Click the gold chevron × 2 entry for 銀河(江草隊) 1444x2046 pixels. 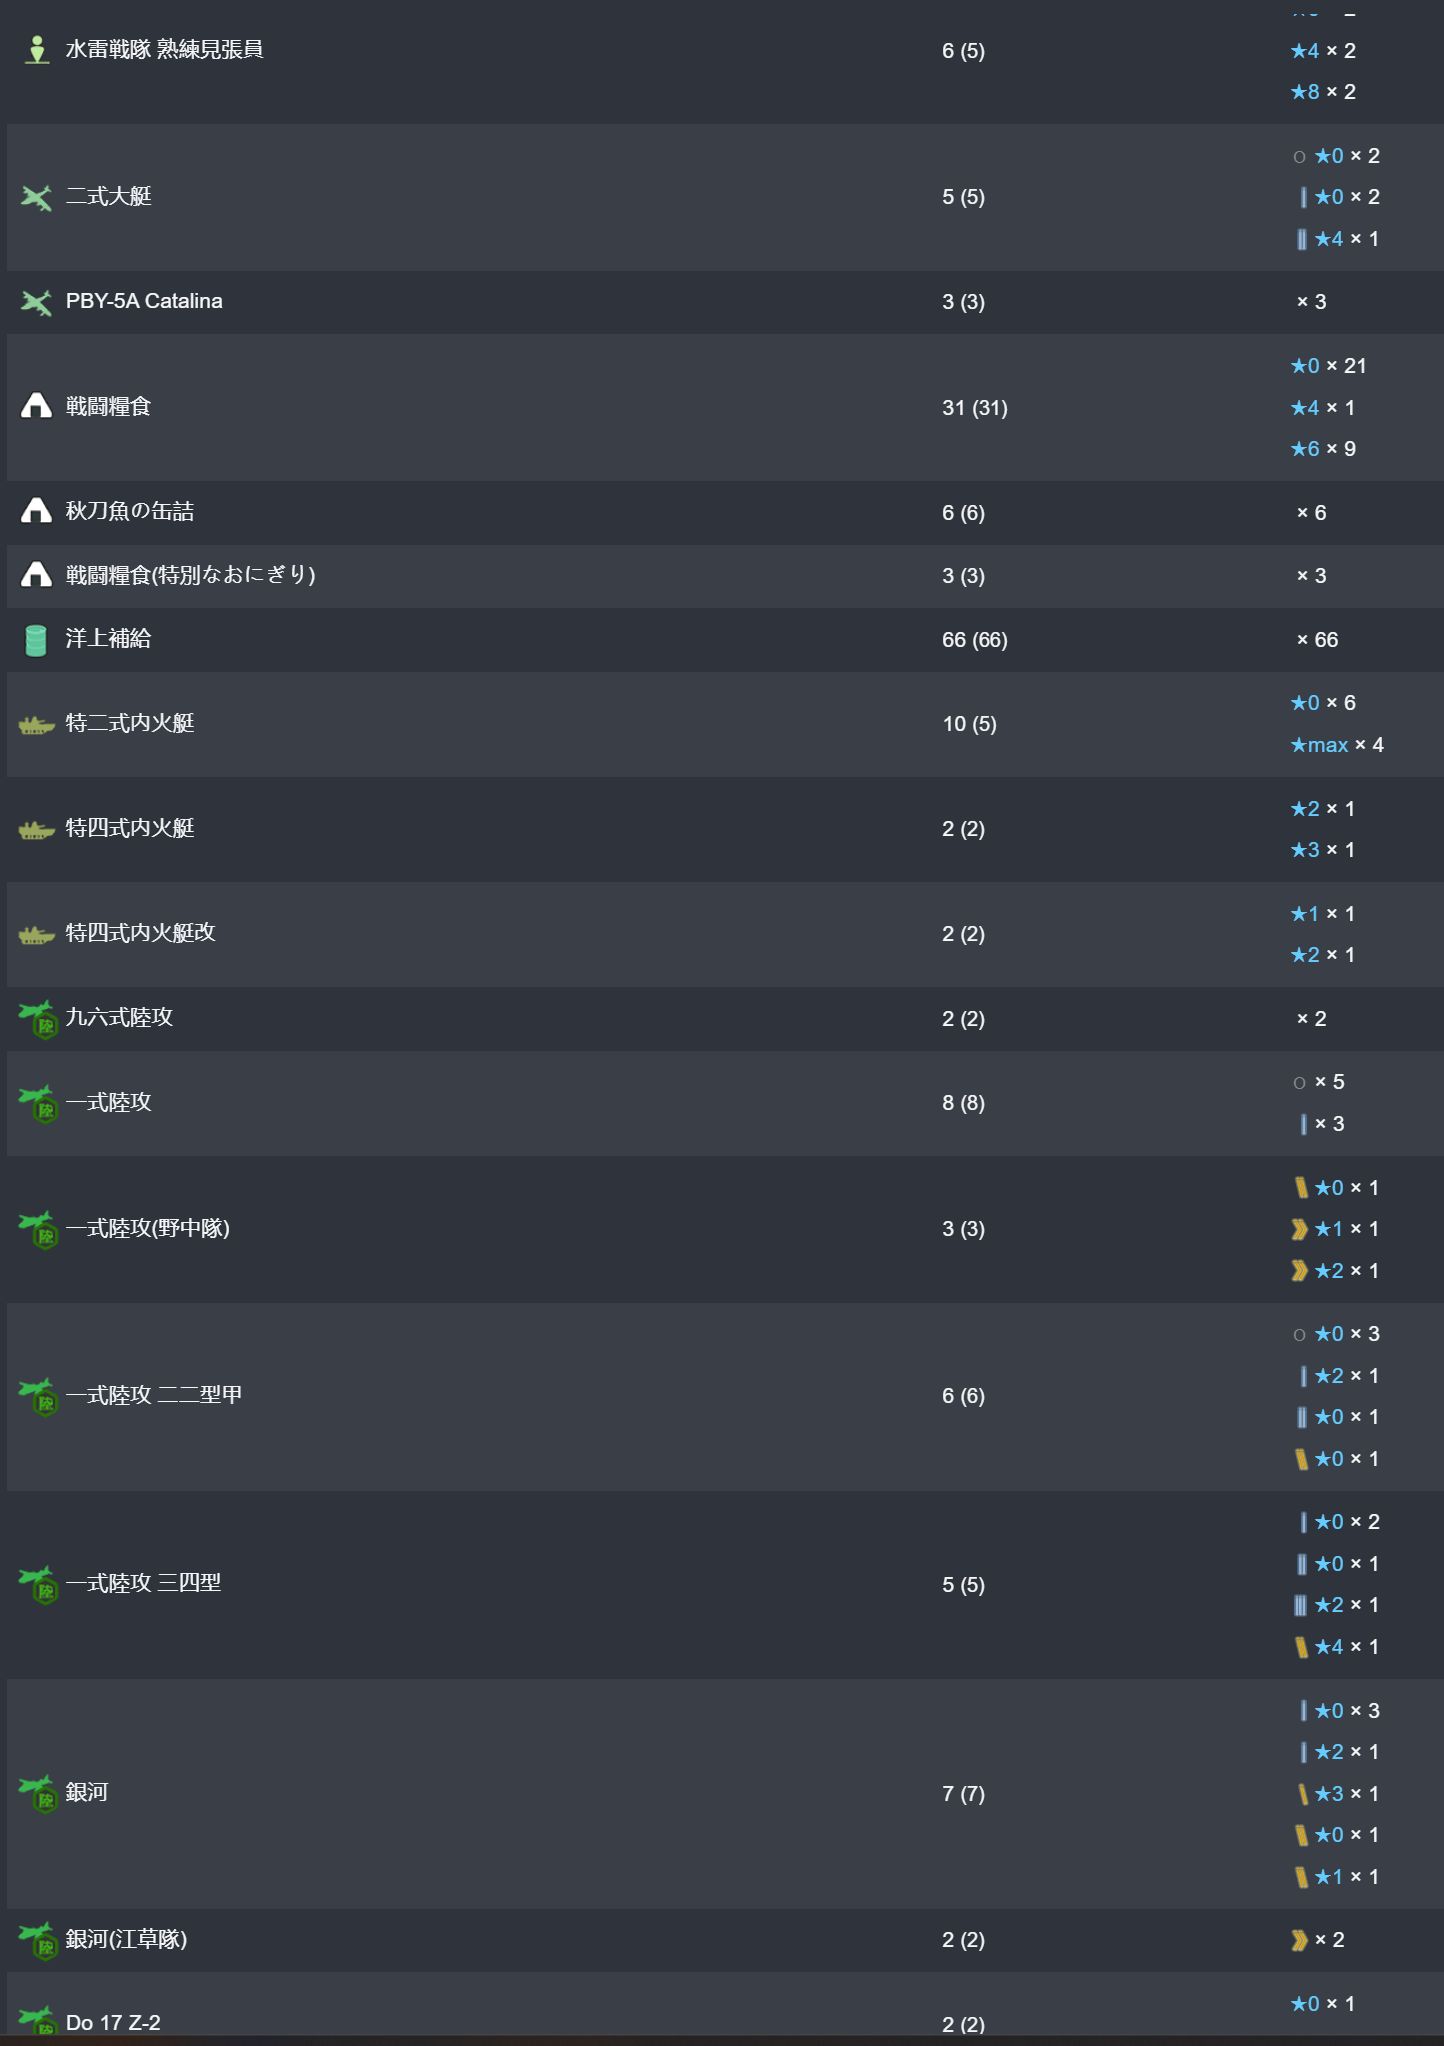[1318, 1940]
